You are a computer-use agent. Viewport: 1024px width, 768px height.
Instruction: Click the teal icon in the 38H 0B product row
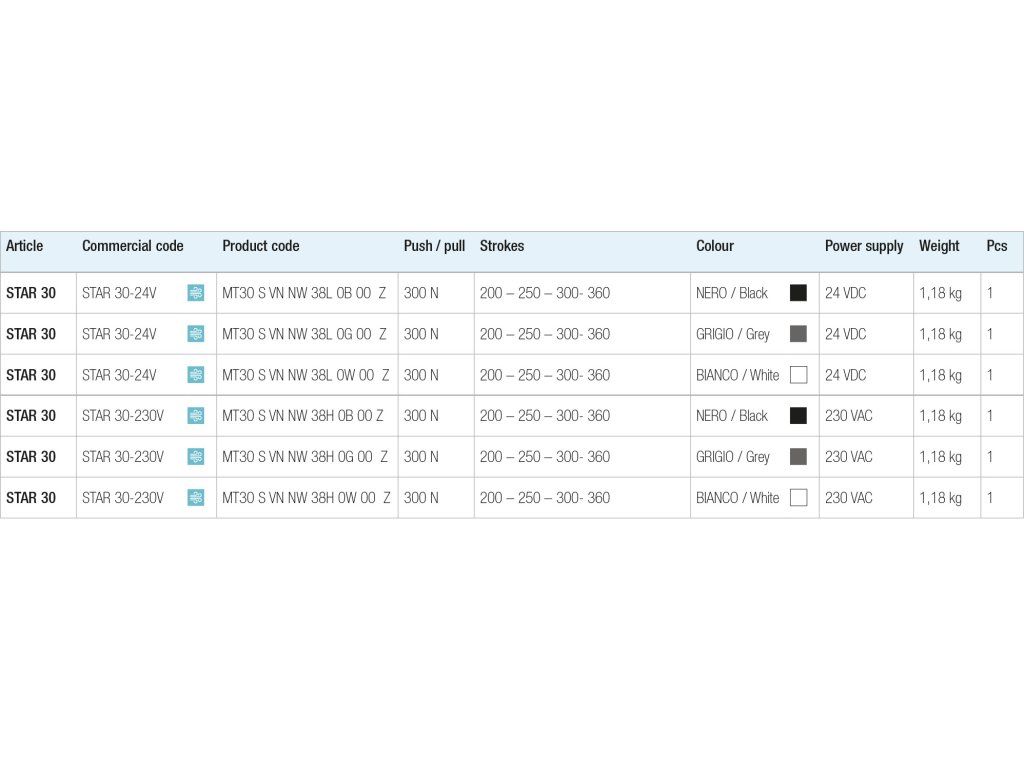(196, 416)
